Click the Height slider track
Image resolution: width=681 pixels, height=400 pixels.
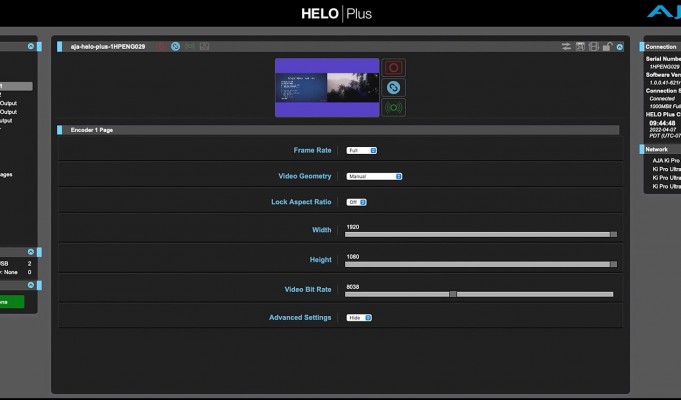481,264
